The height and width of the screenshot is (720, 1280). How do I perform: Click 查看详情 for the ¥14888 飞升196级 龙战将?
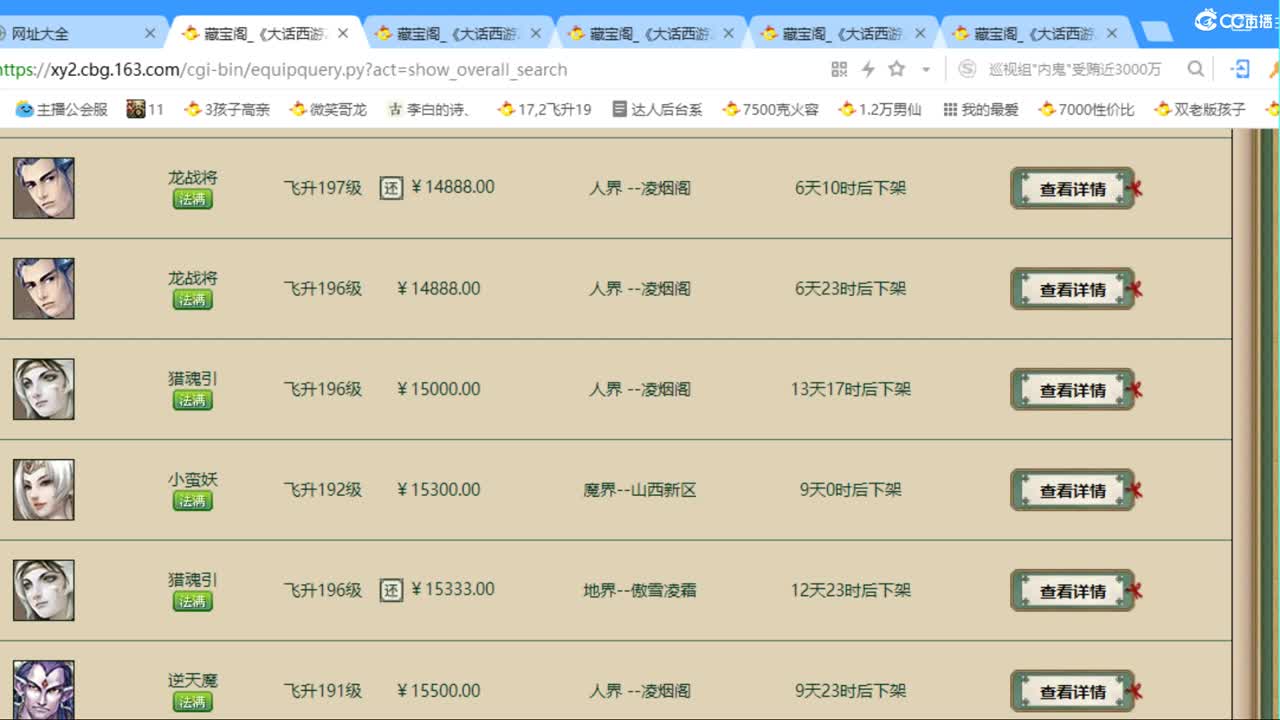1073,289
